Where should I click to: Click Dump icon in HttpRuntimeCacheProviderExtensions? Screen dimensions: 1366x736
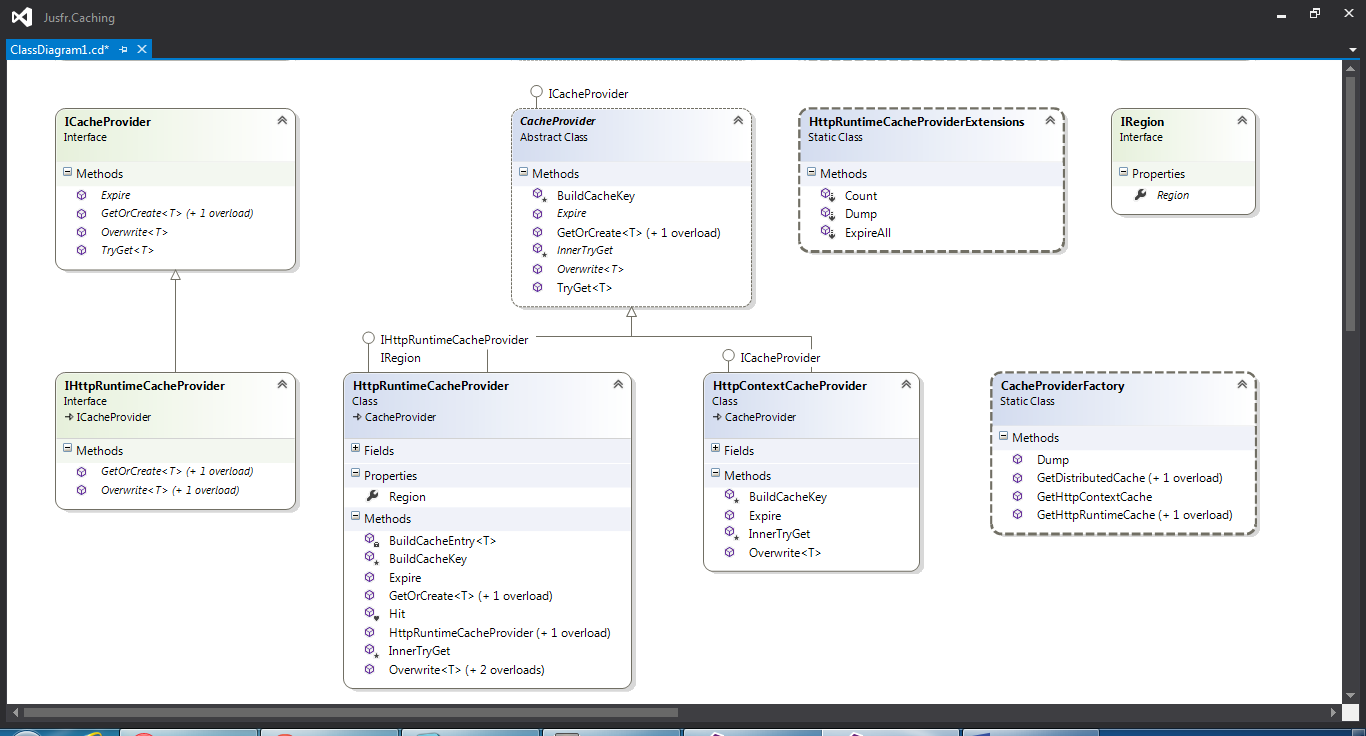click(827, 213)
